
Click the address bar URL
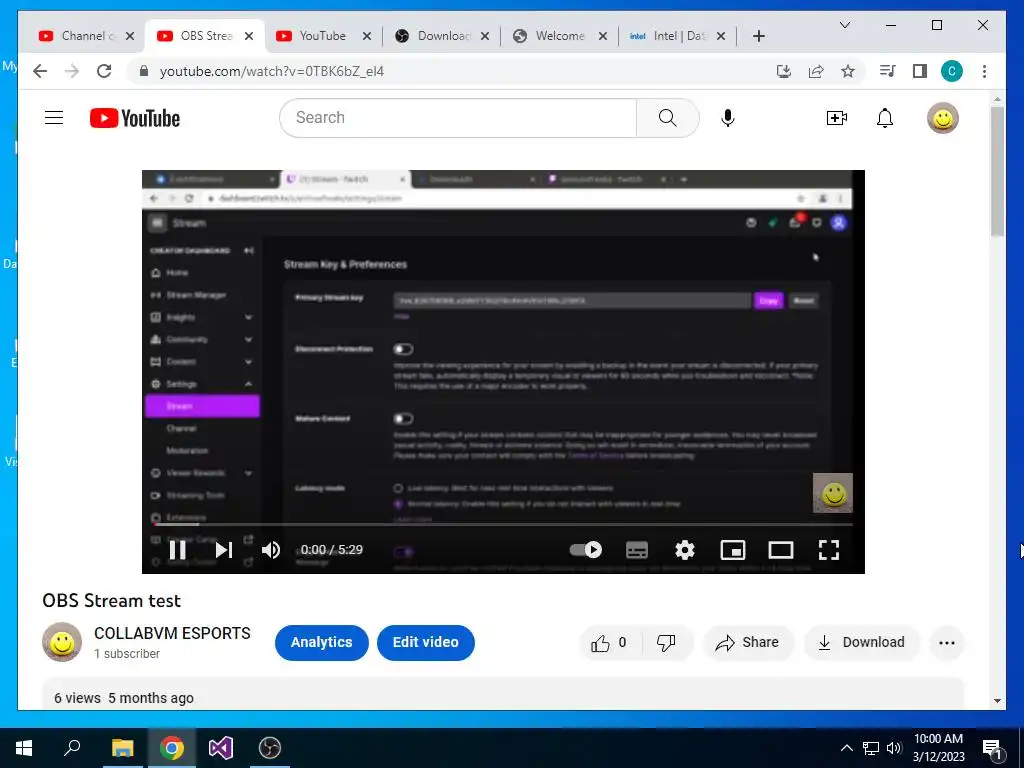(x=272, y=71)
